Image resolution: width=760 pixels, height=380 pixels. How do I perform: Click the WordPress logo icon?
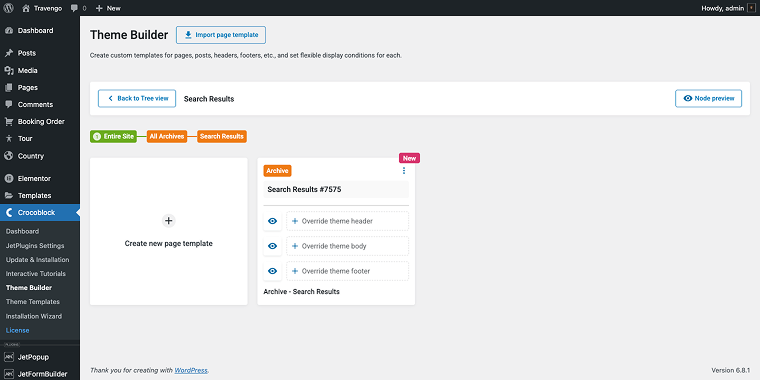click(x=8, y=8)
